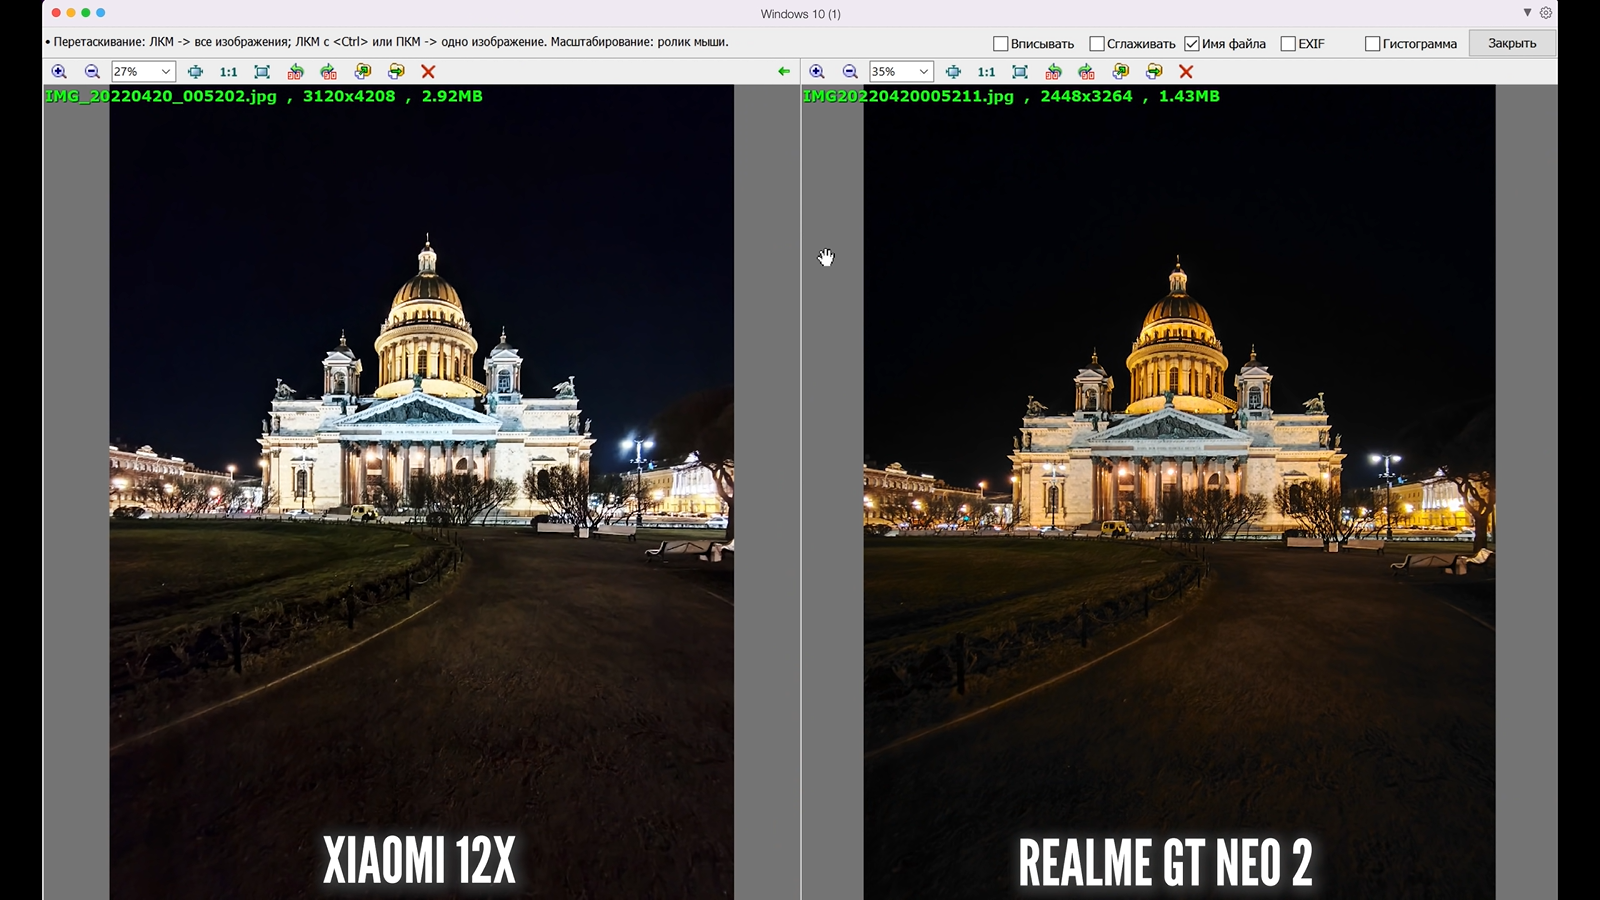Zoom in on the right IMG20220420005211 image
1600x900 pixels.
tap(817, 72)
